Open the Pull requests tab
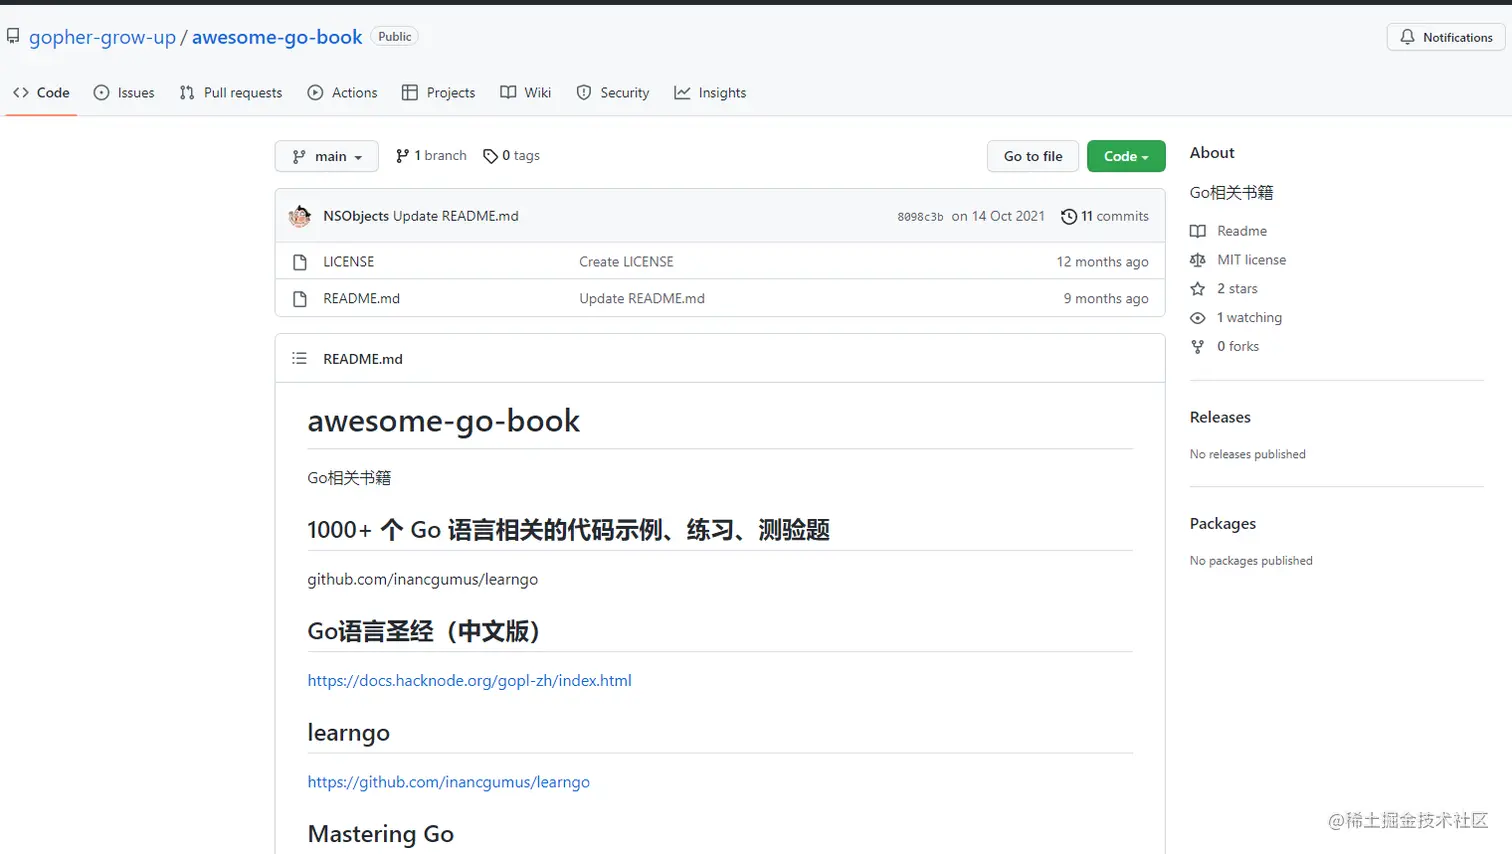Screen dimensions: 1512x854 point(231,93)
